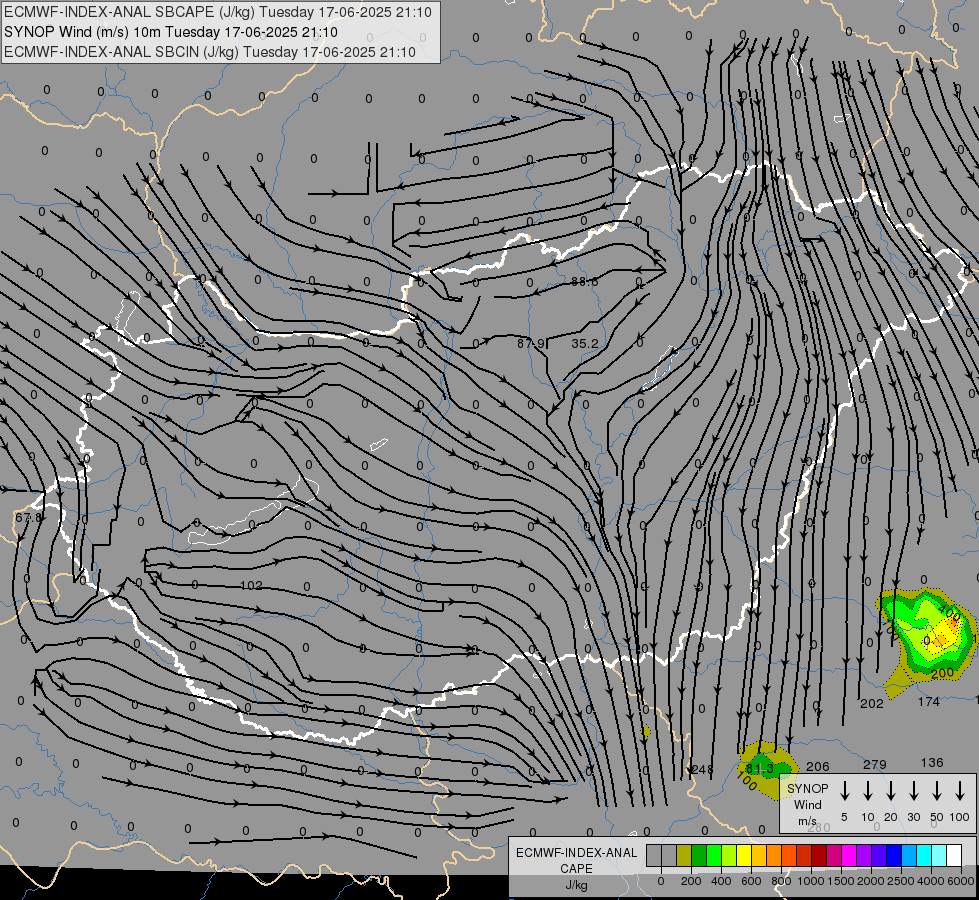This screenshot has width=979, height=900.
Task: Select the olive CAPE legend swatch
Action: (684, 856)
